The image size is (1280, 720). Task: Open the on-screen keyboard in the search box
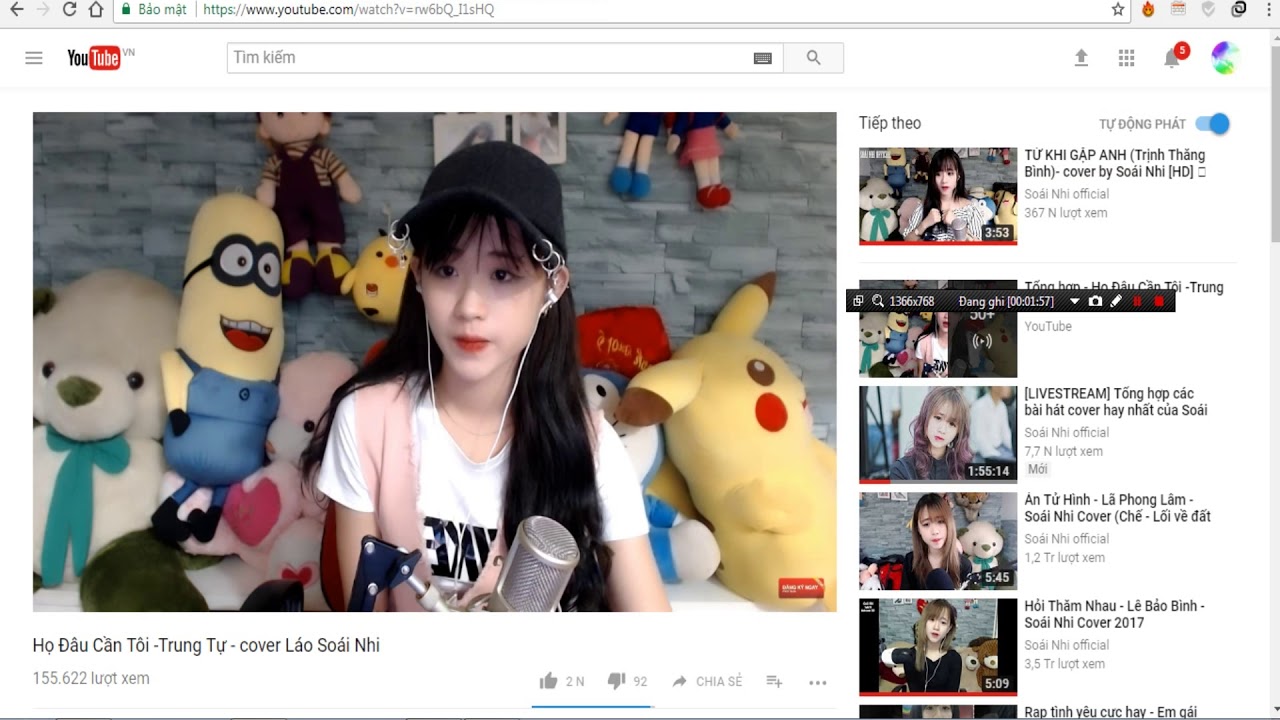point(763,58)
